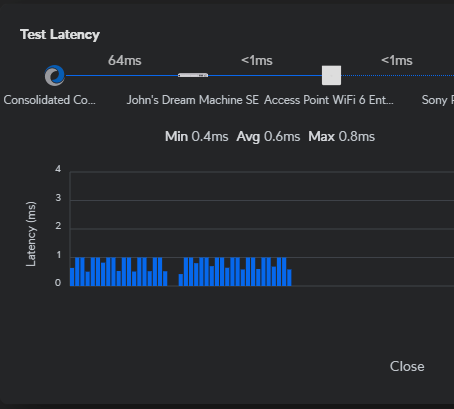Select the 64ms latency label
This screenshot has width=454, height=409.
(125, 61)
